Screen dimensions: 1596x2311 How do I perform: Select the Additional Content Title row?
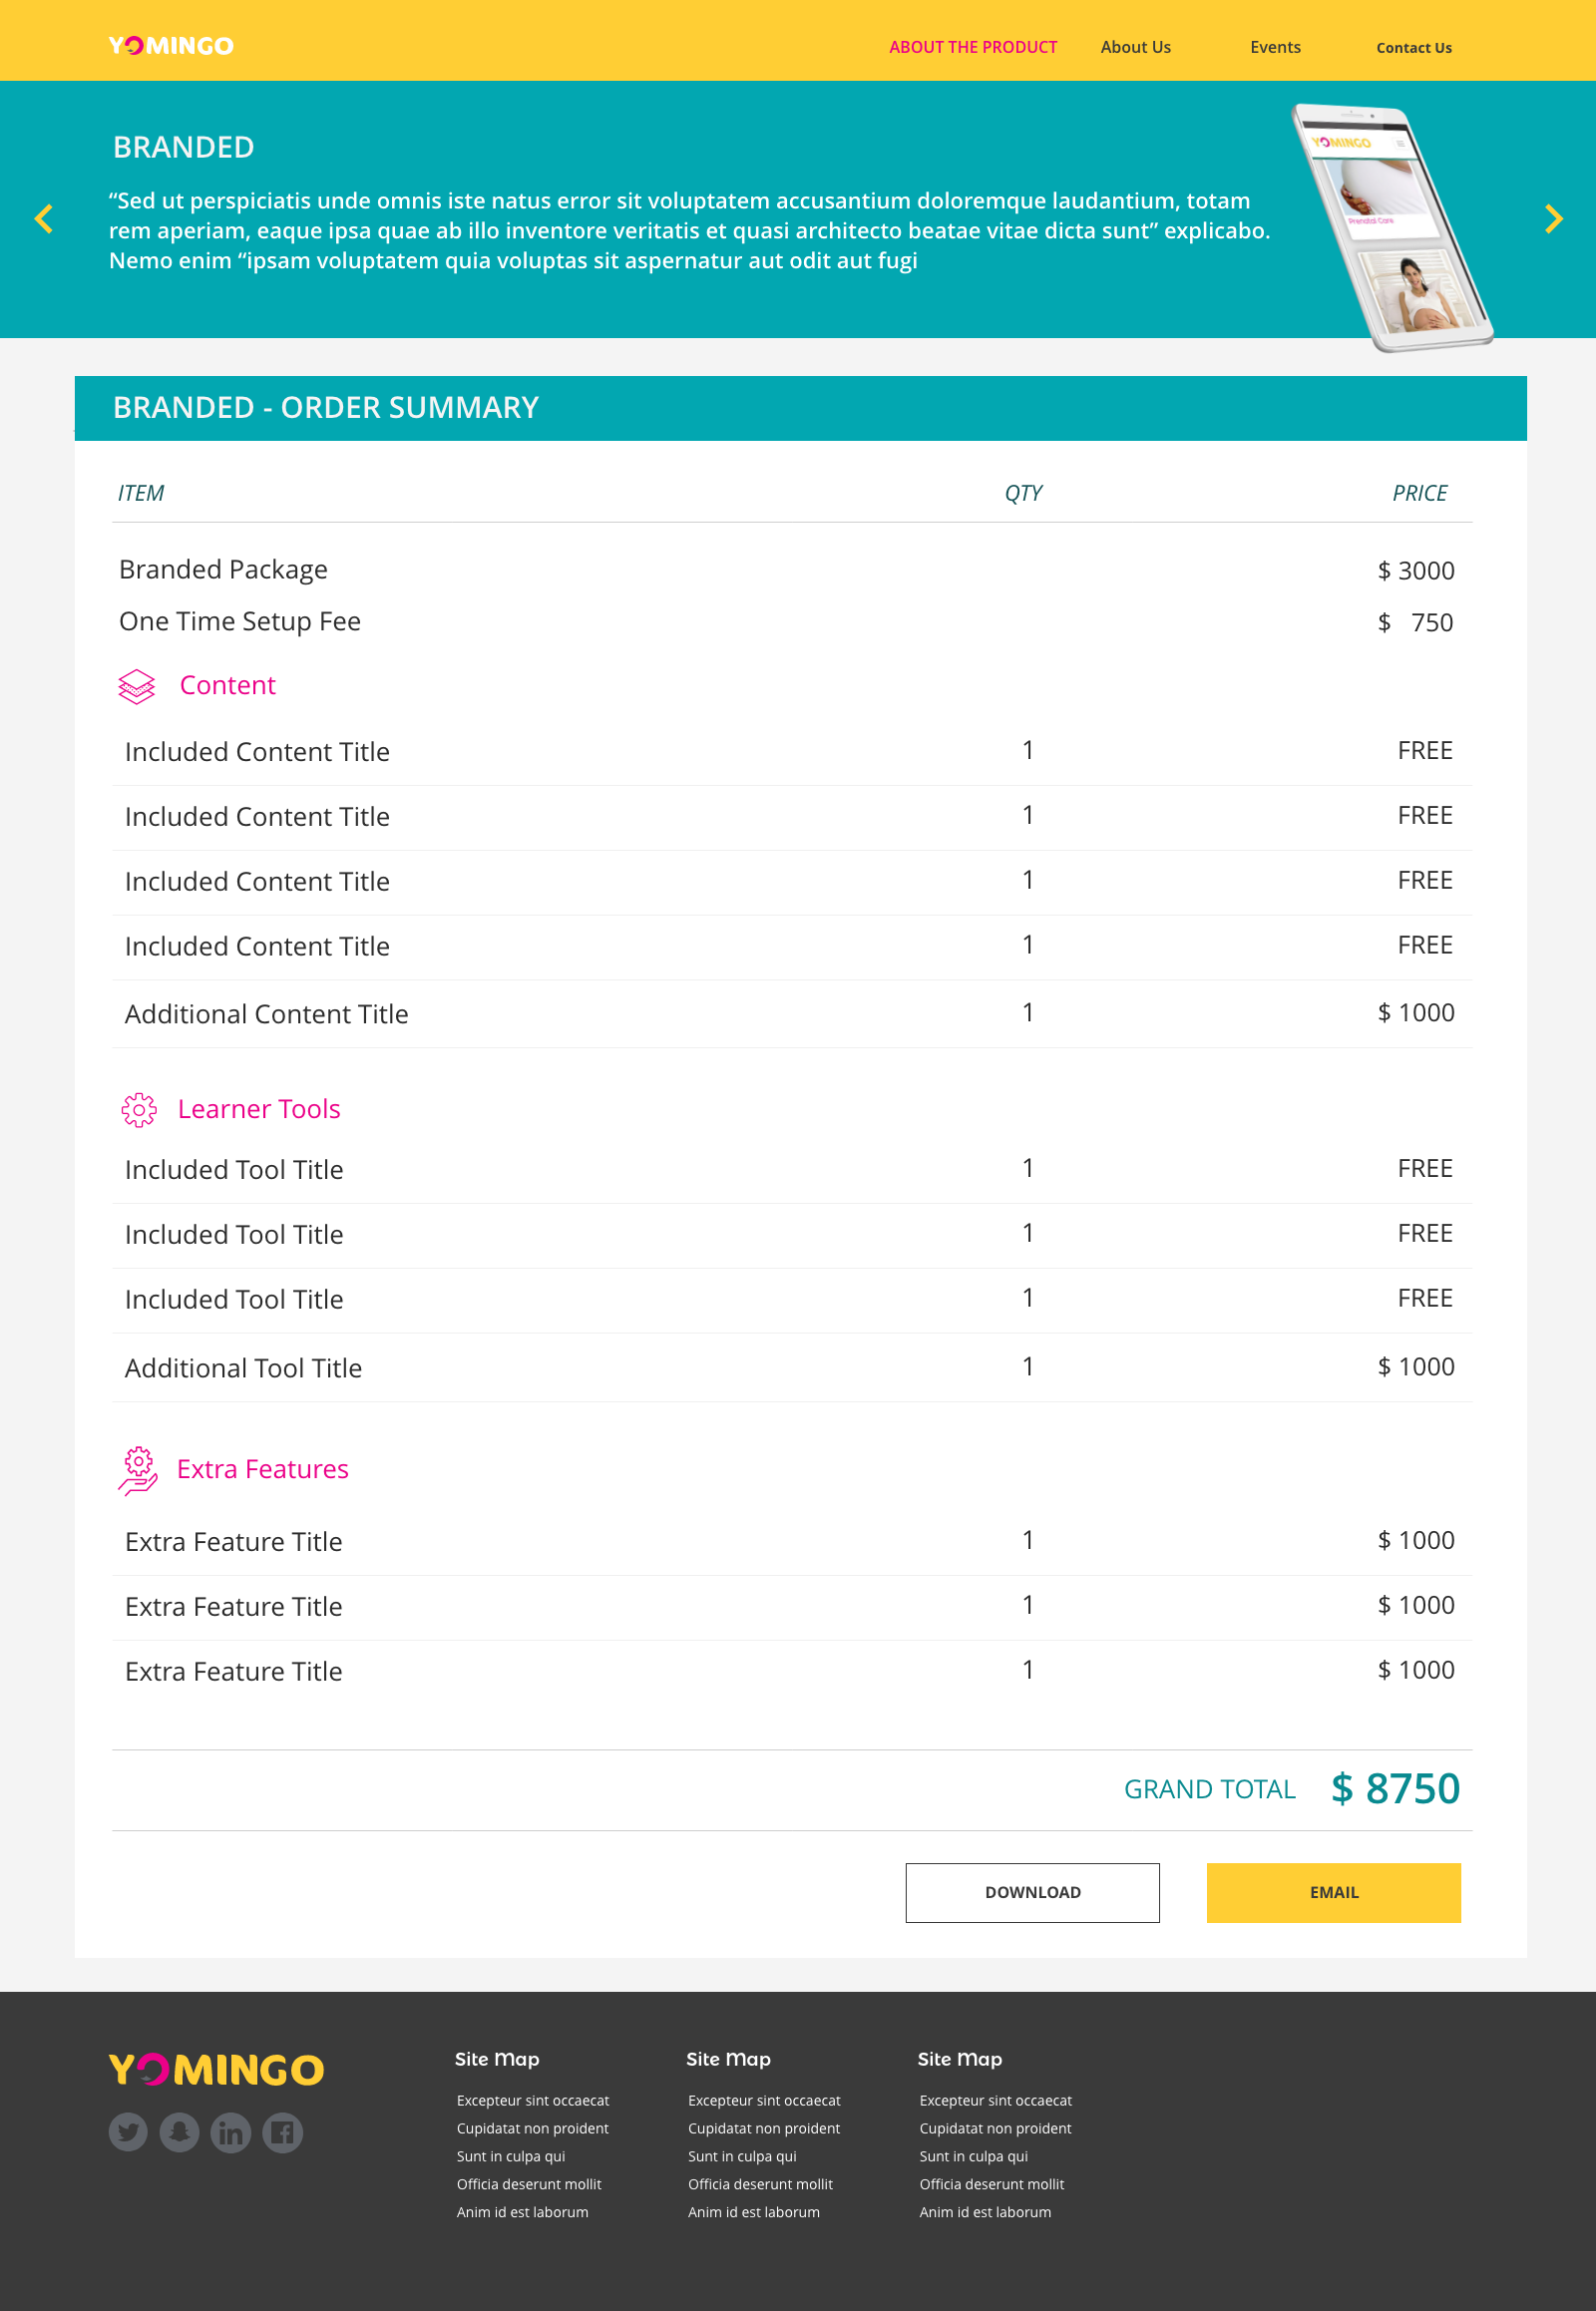click(791, 1014)
